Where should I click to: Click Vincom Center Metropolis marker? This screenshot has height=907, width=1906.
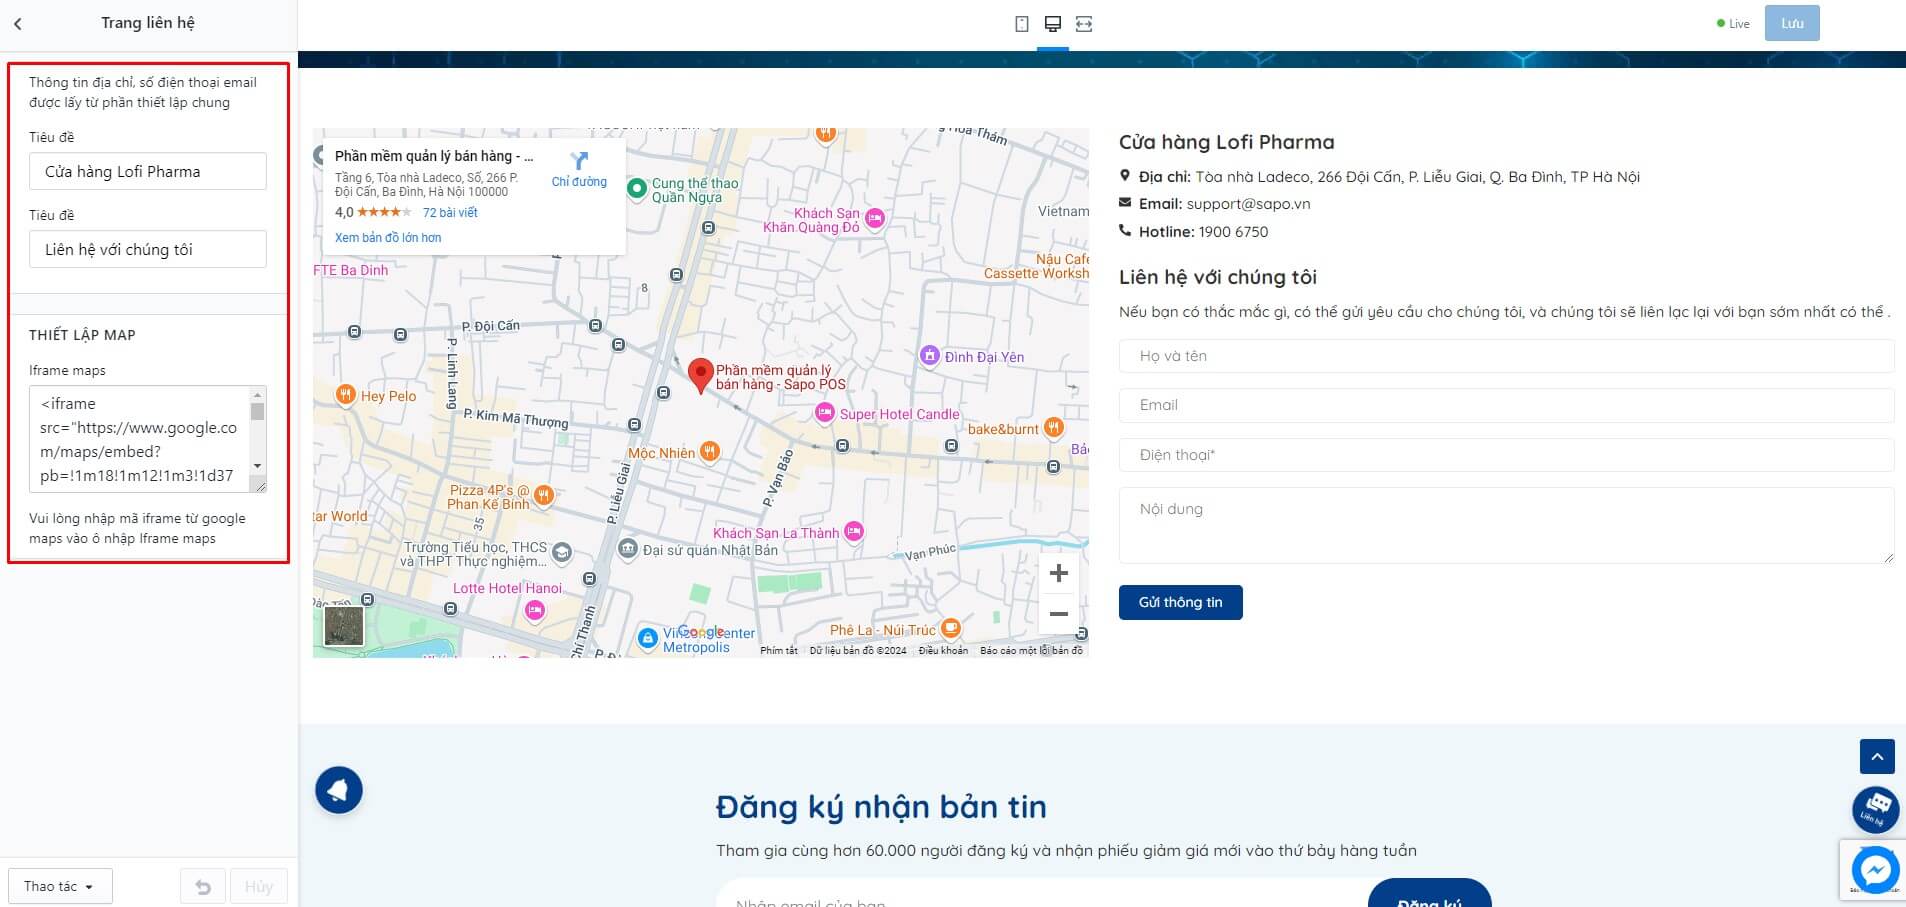click(x=648, y=637)
